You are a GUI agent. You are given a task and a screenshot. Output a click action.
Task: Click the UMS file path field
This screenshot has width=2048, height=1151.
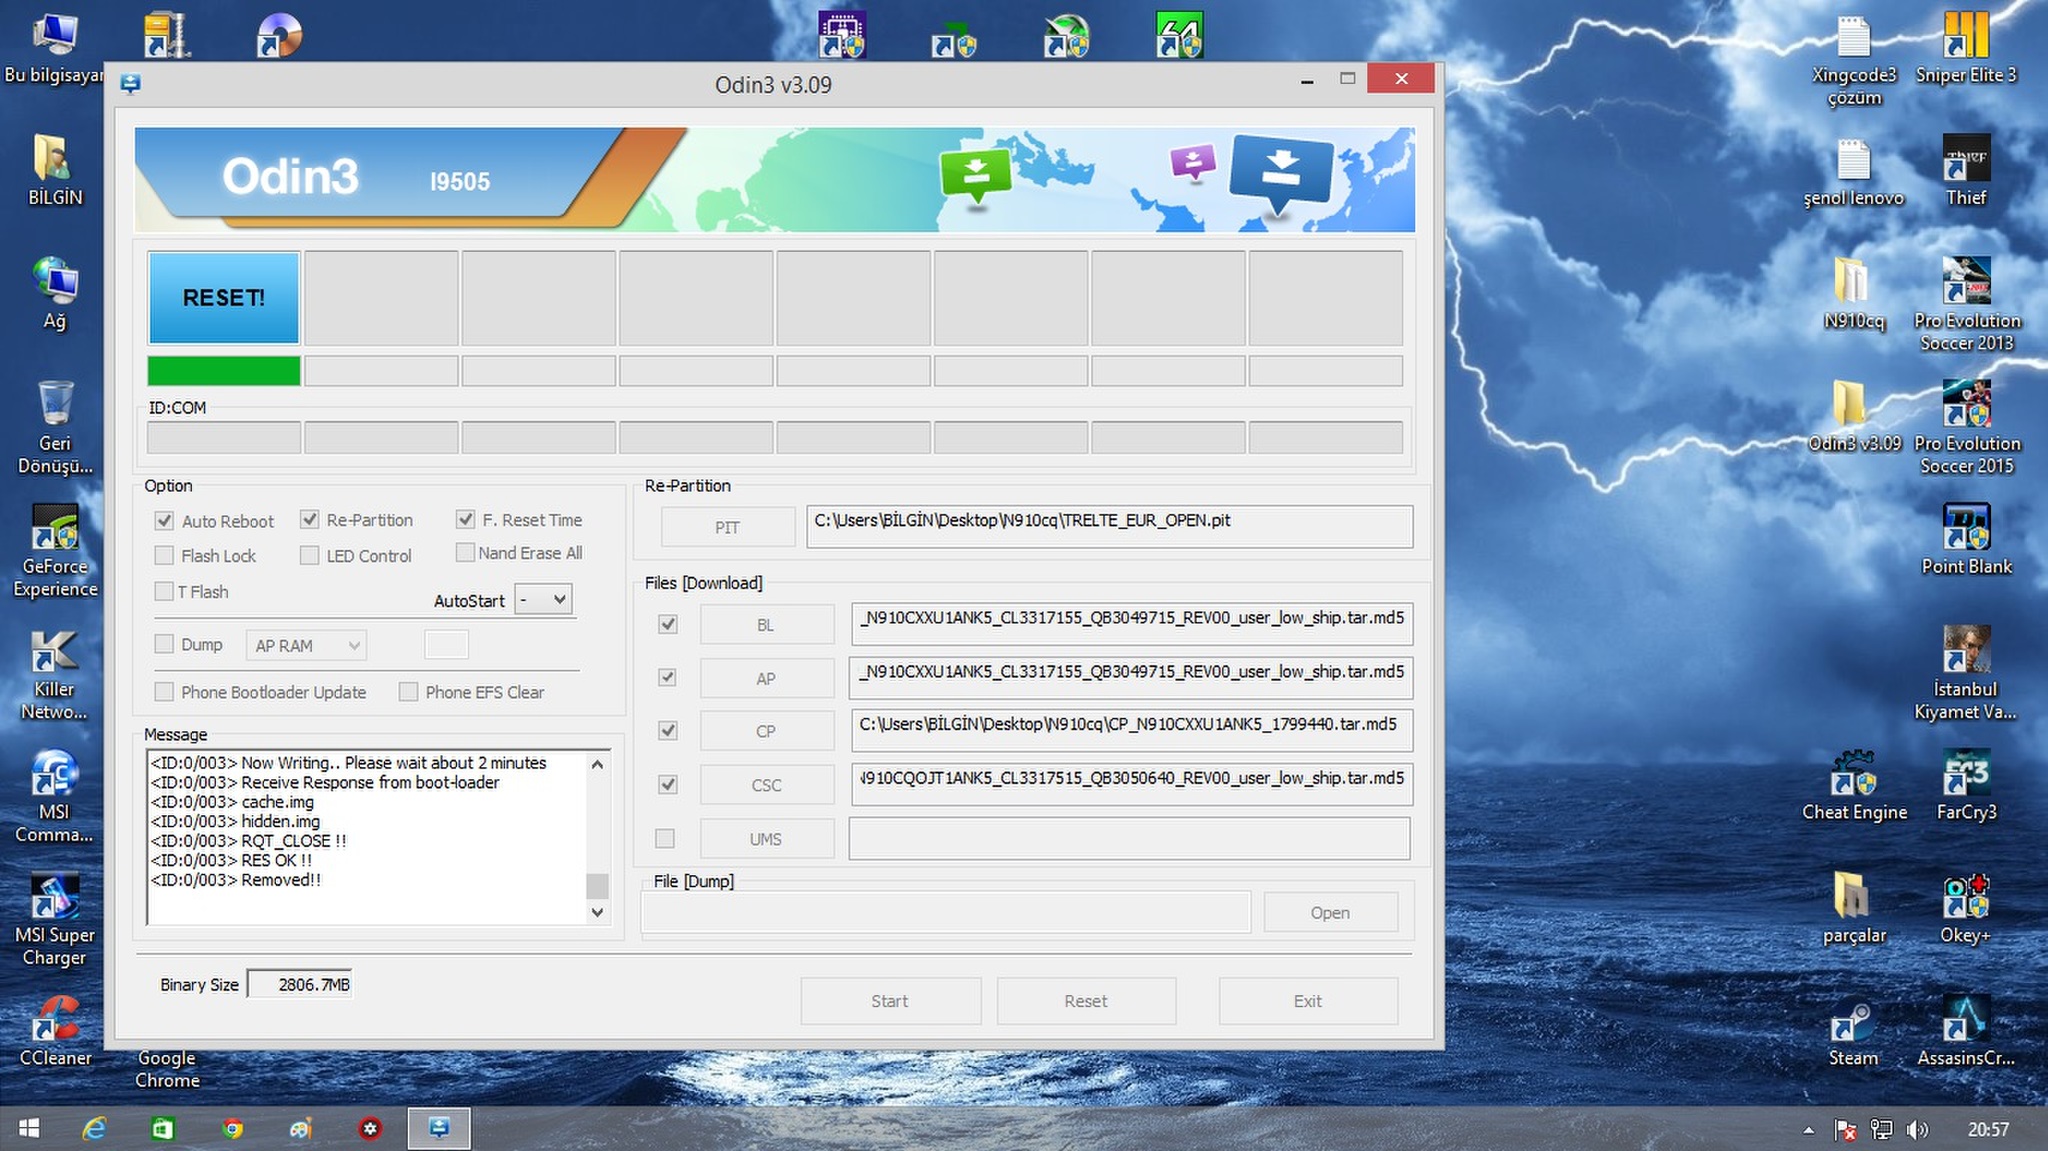[1129, 839]
